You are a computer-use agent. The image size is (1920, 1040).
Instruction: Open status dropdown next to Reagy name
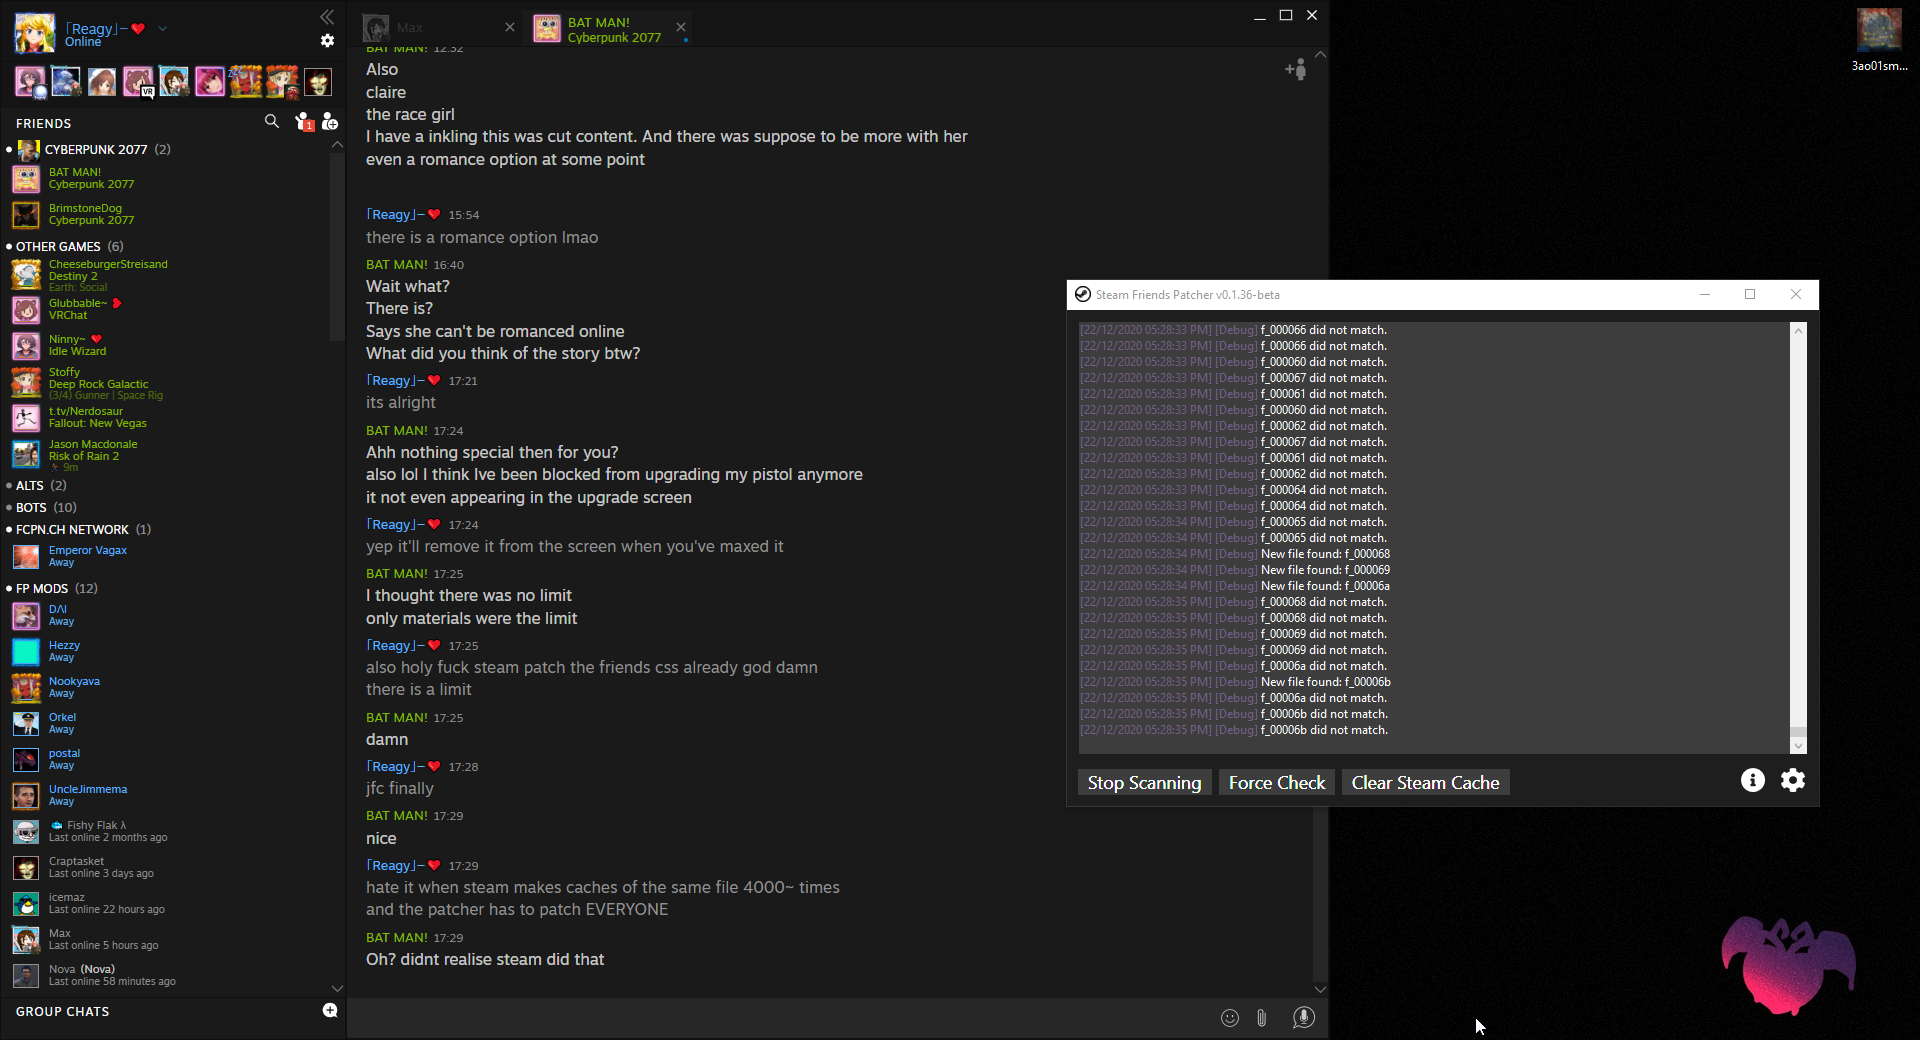tap(163, 28)
